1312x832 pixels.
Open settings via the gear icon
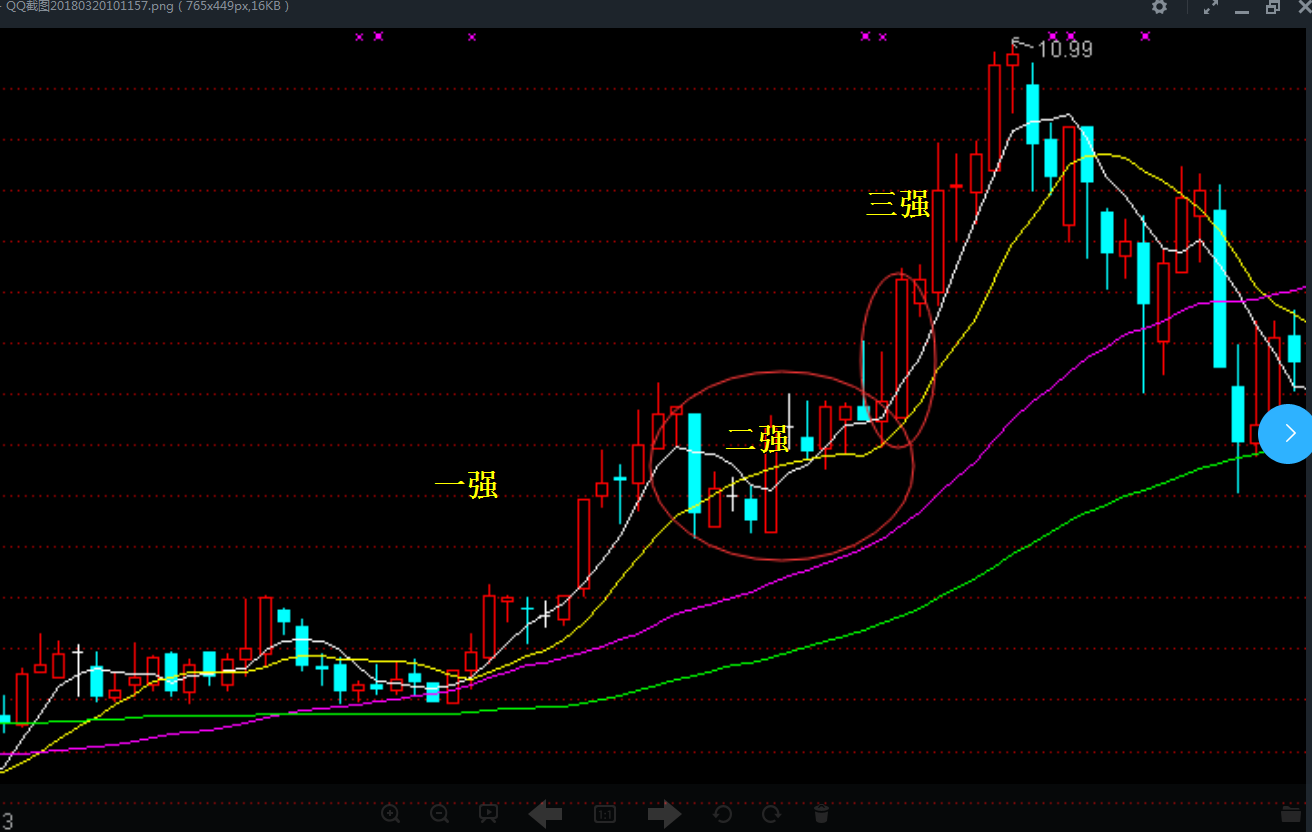pyautogui.click(x=1159, y=7)
